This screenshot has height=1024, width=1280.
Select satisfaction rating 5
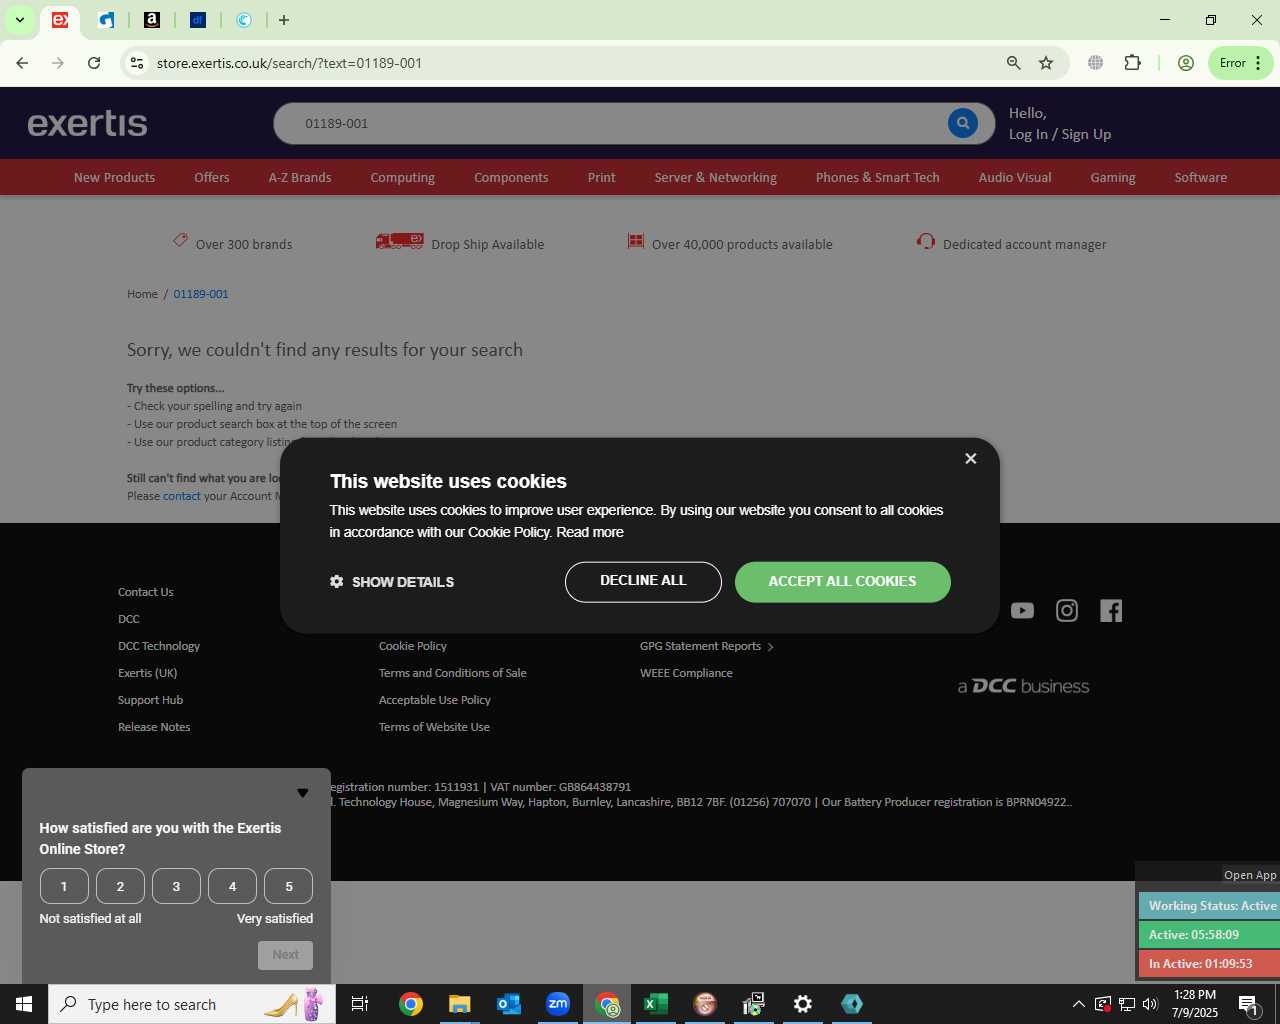coord(289,886)
